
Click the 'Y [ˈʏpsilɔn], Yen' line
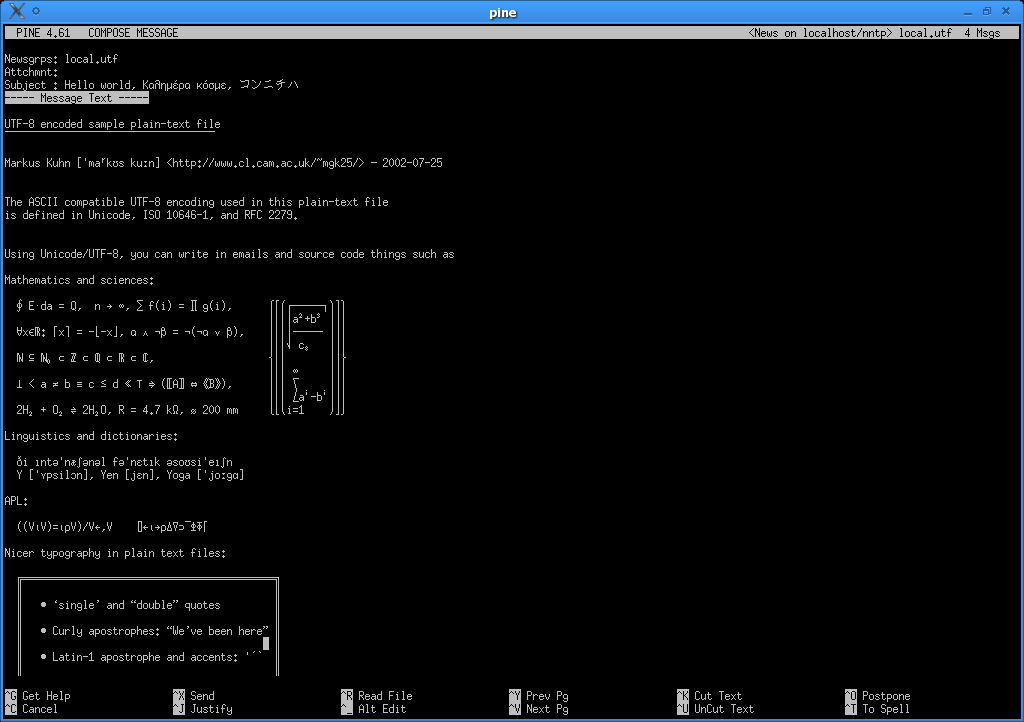click(x=130, y=475)
